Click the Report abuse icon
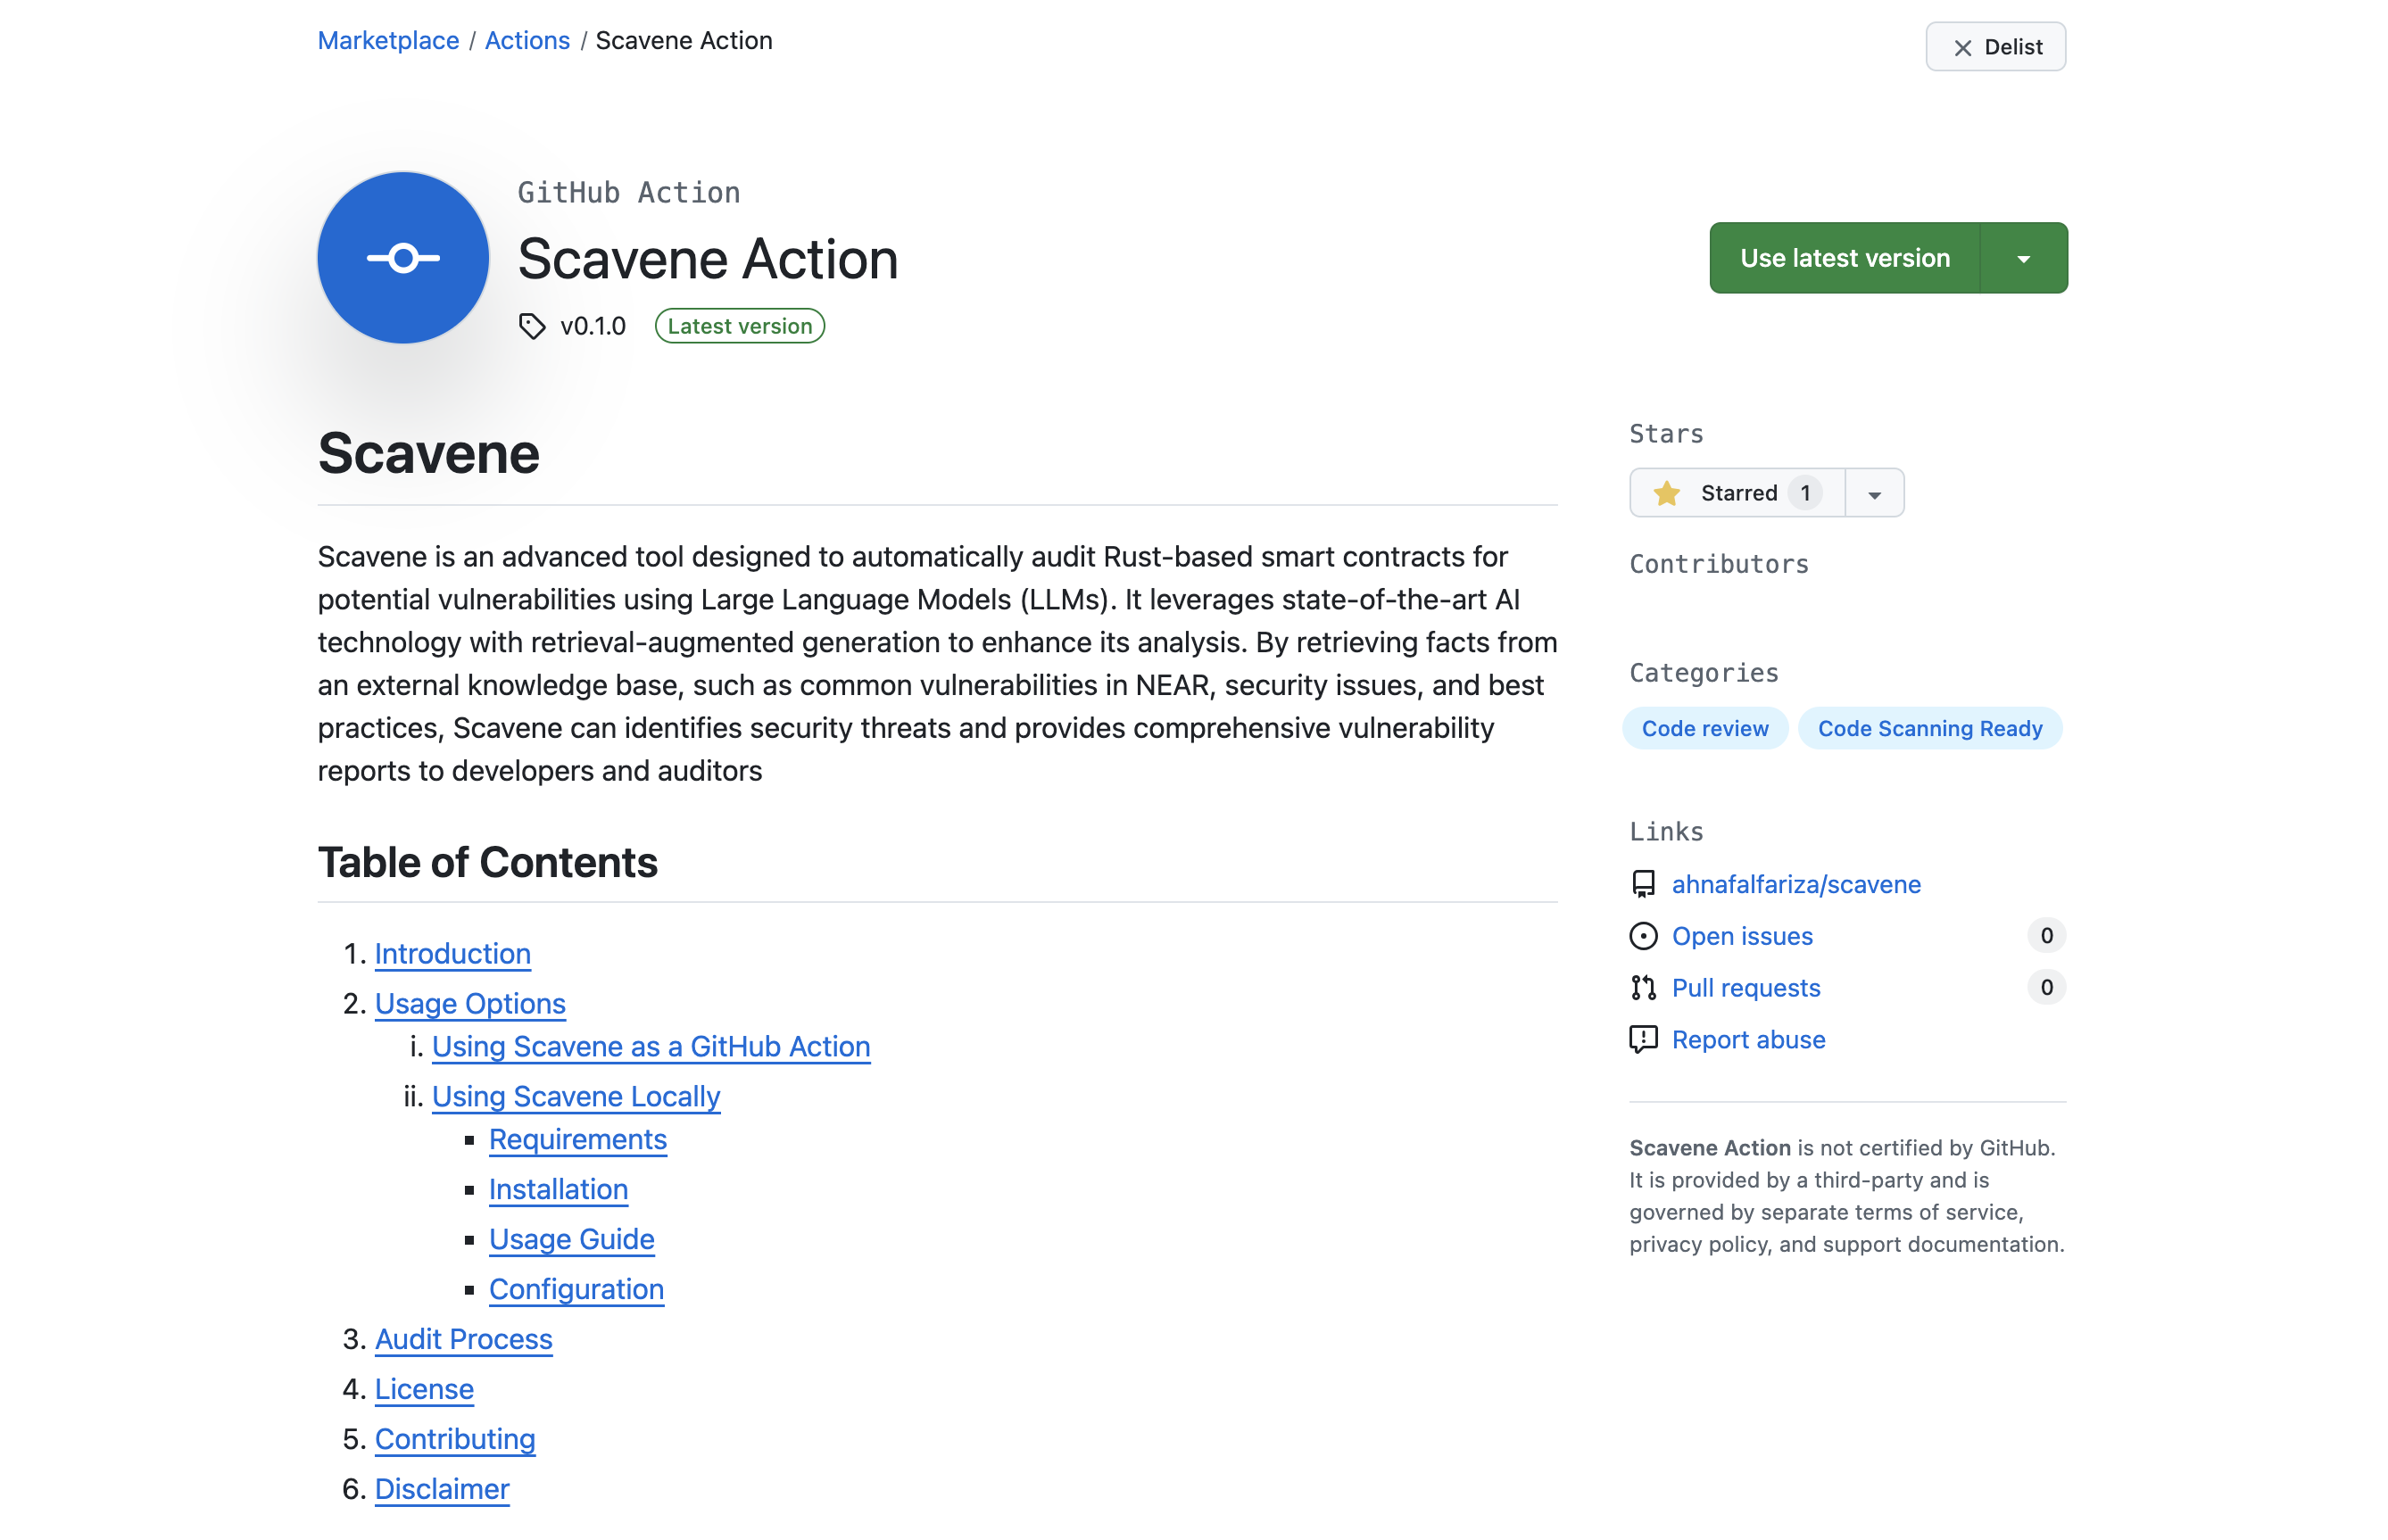The image size is (2388, 1540). pos(1643,1039)
